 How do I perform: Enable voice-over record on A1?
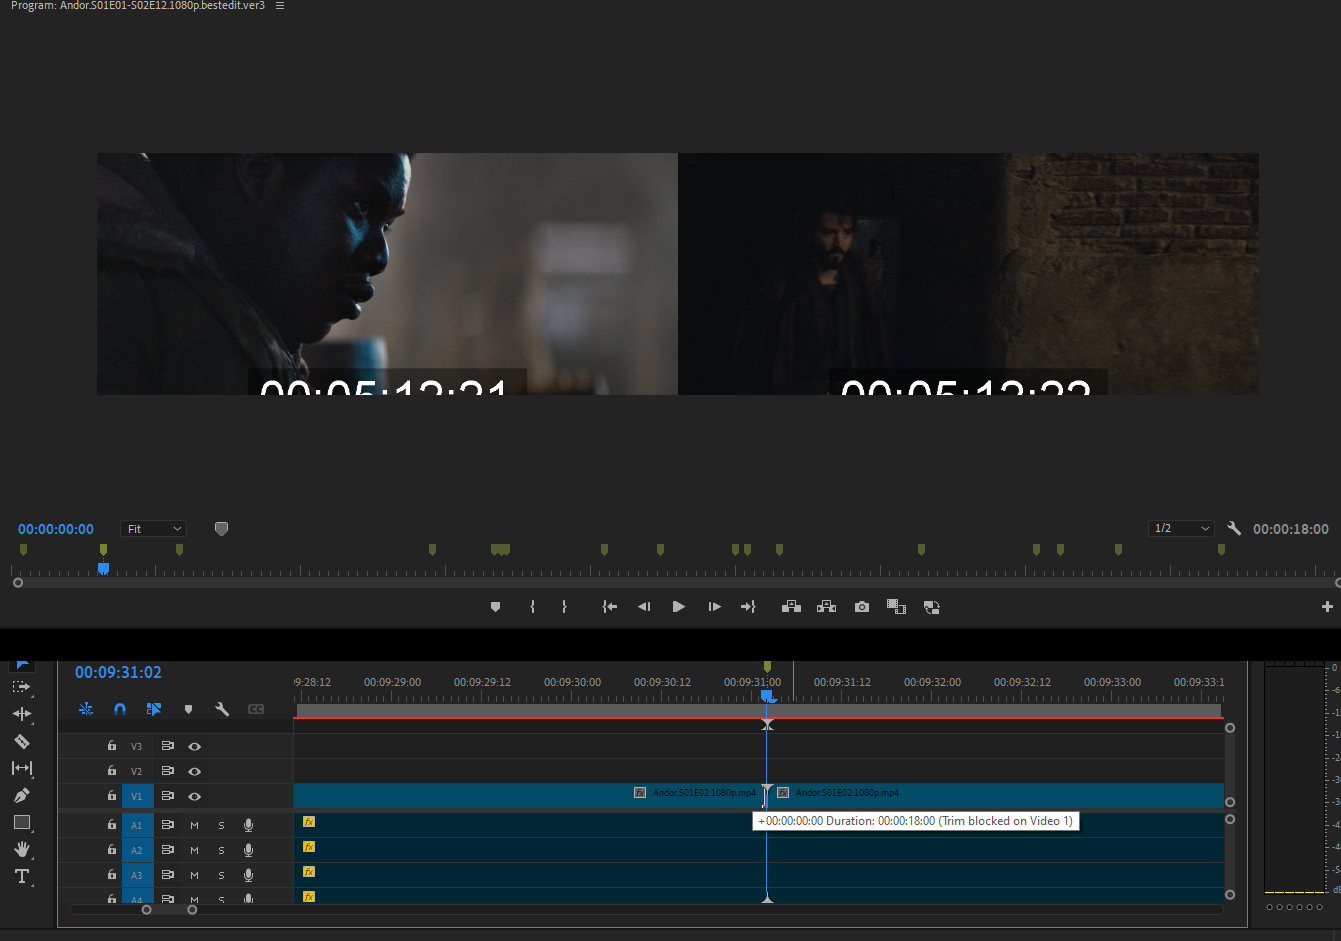248,825
